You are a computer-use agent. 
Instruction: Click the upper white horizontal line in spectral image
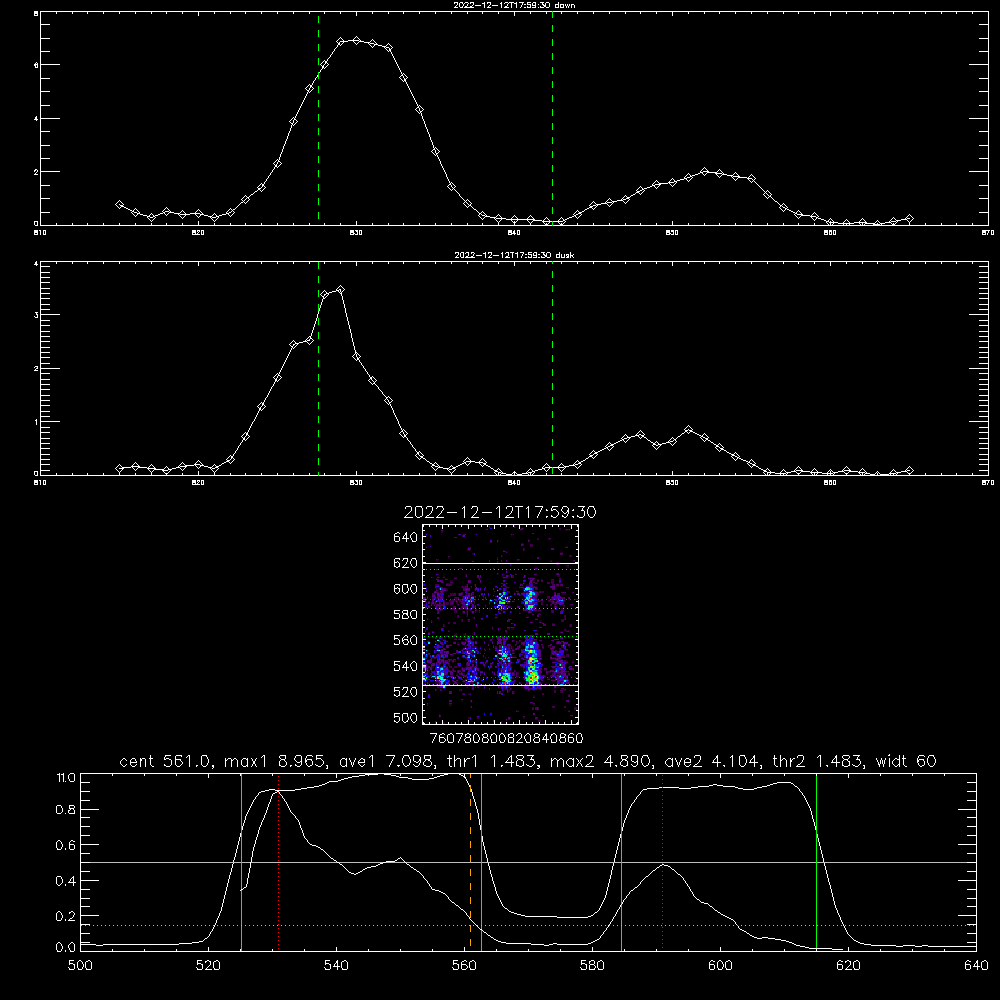pos(501,564)
